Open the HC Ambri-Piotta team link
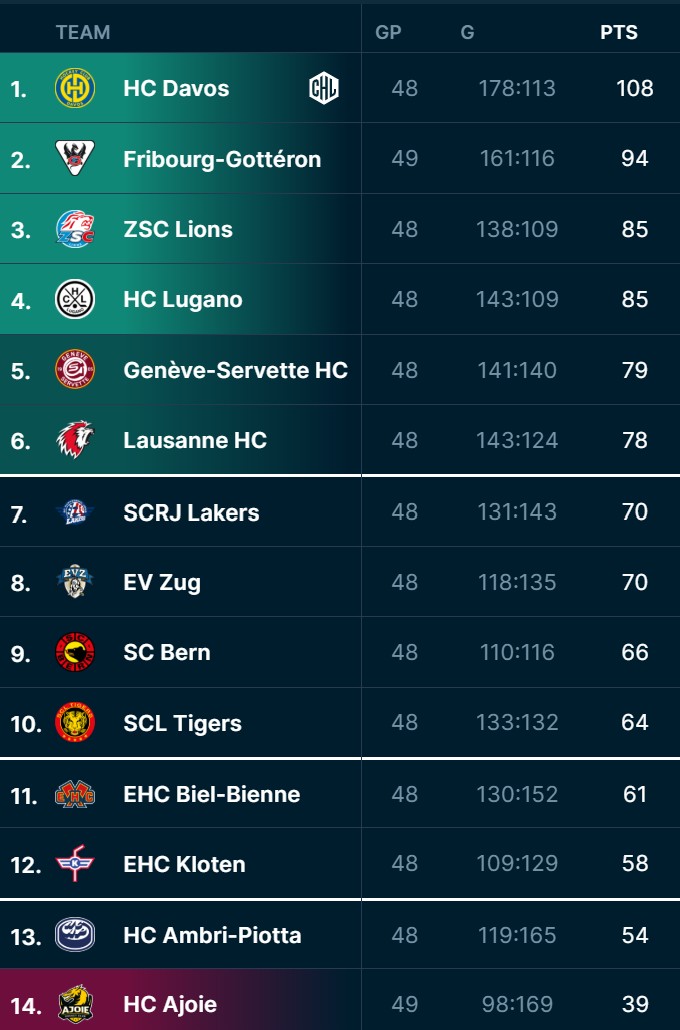680x1030 pixels. pyautogui.click(x=212, y=935)
